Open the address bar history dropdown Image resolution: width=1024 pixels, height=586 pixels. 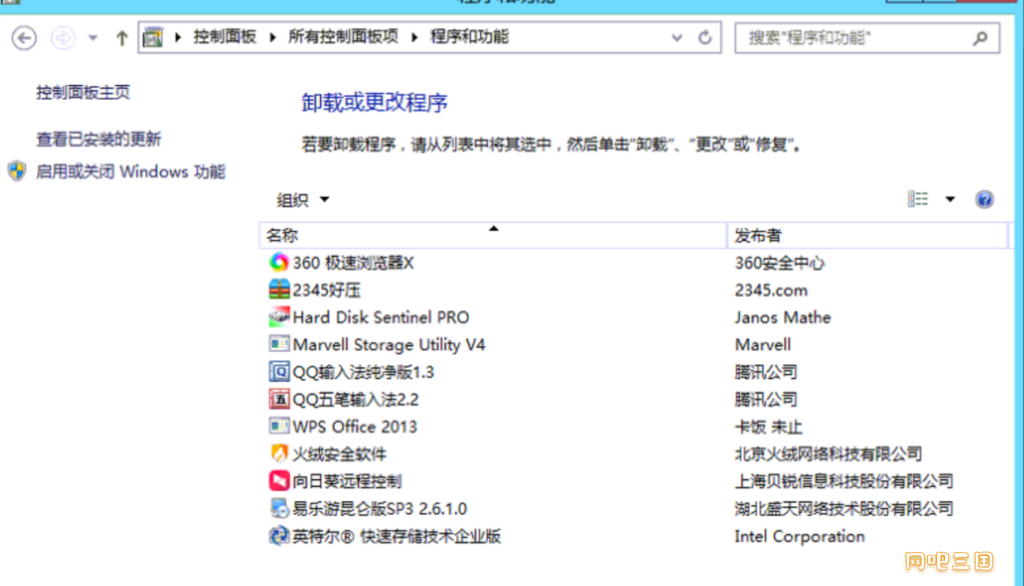677,38
